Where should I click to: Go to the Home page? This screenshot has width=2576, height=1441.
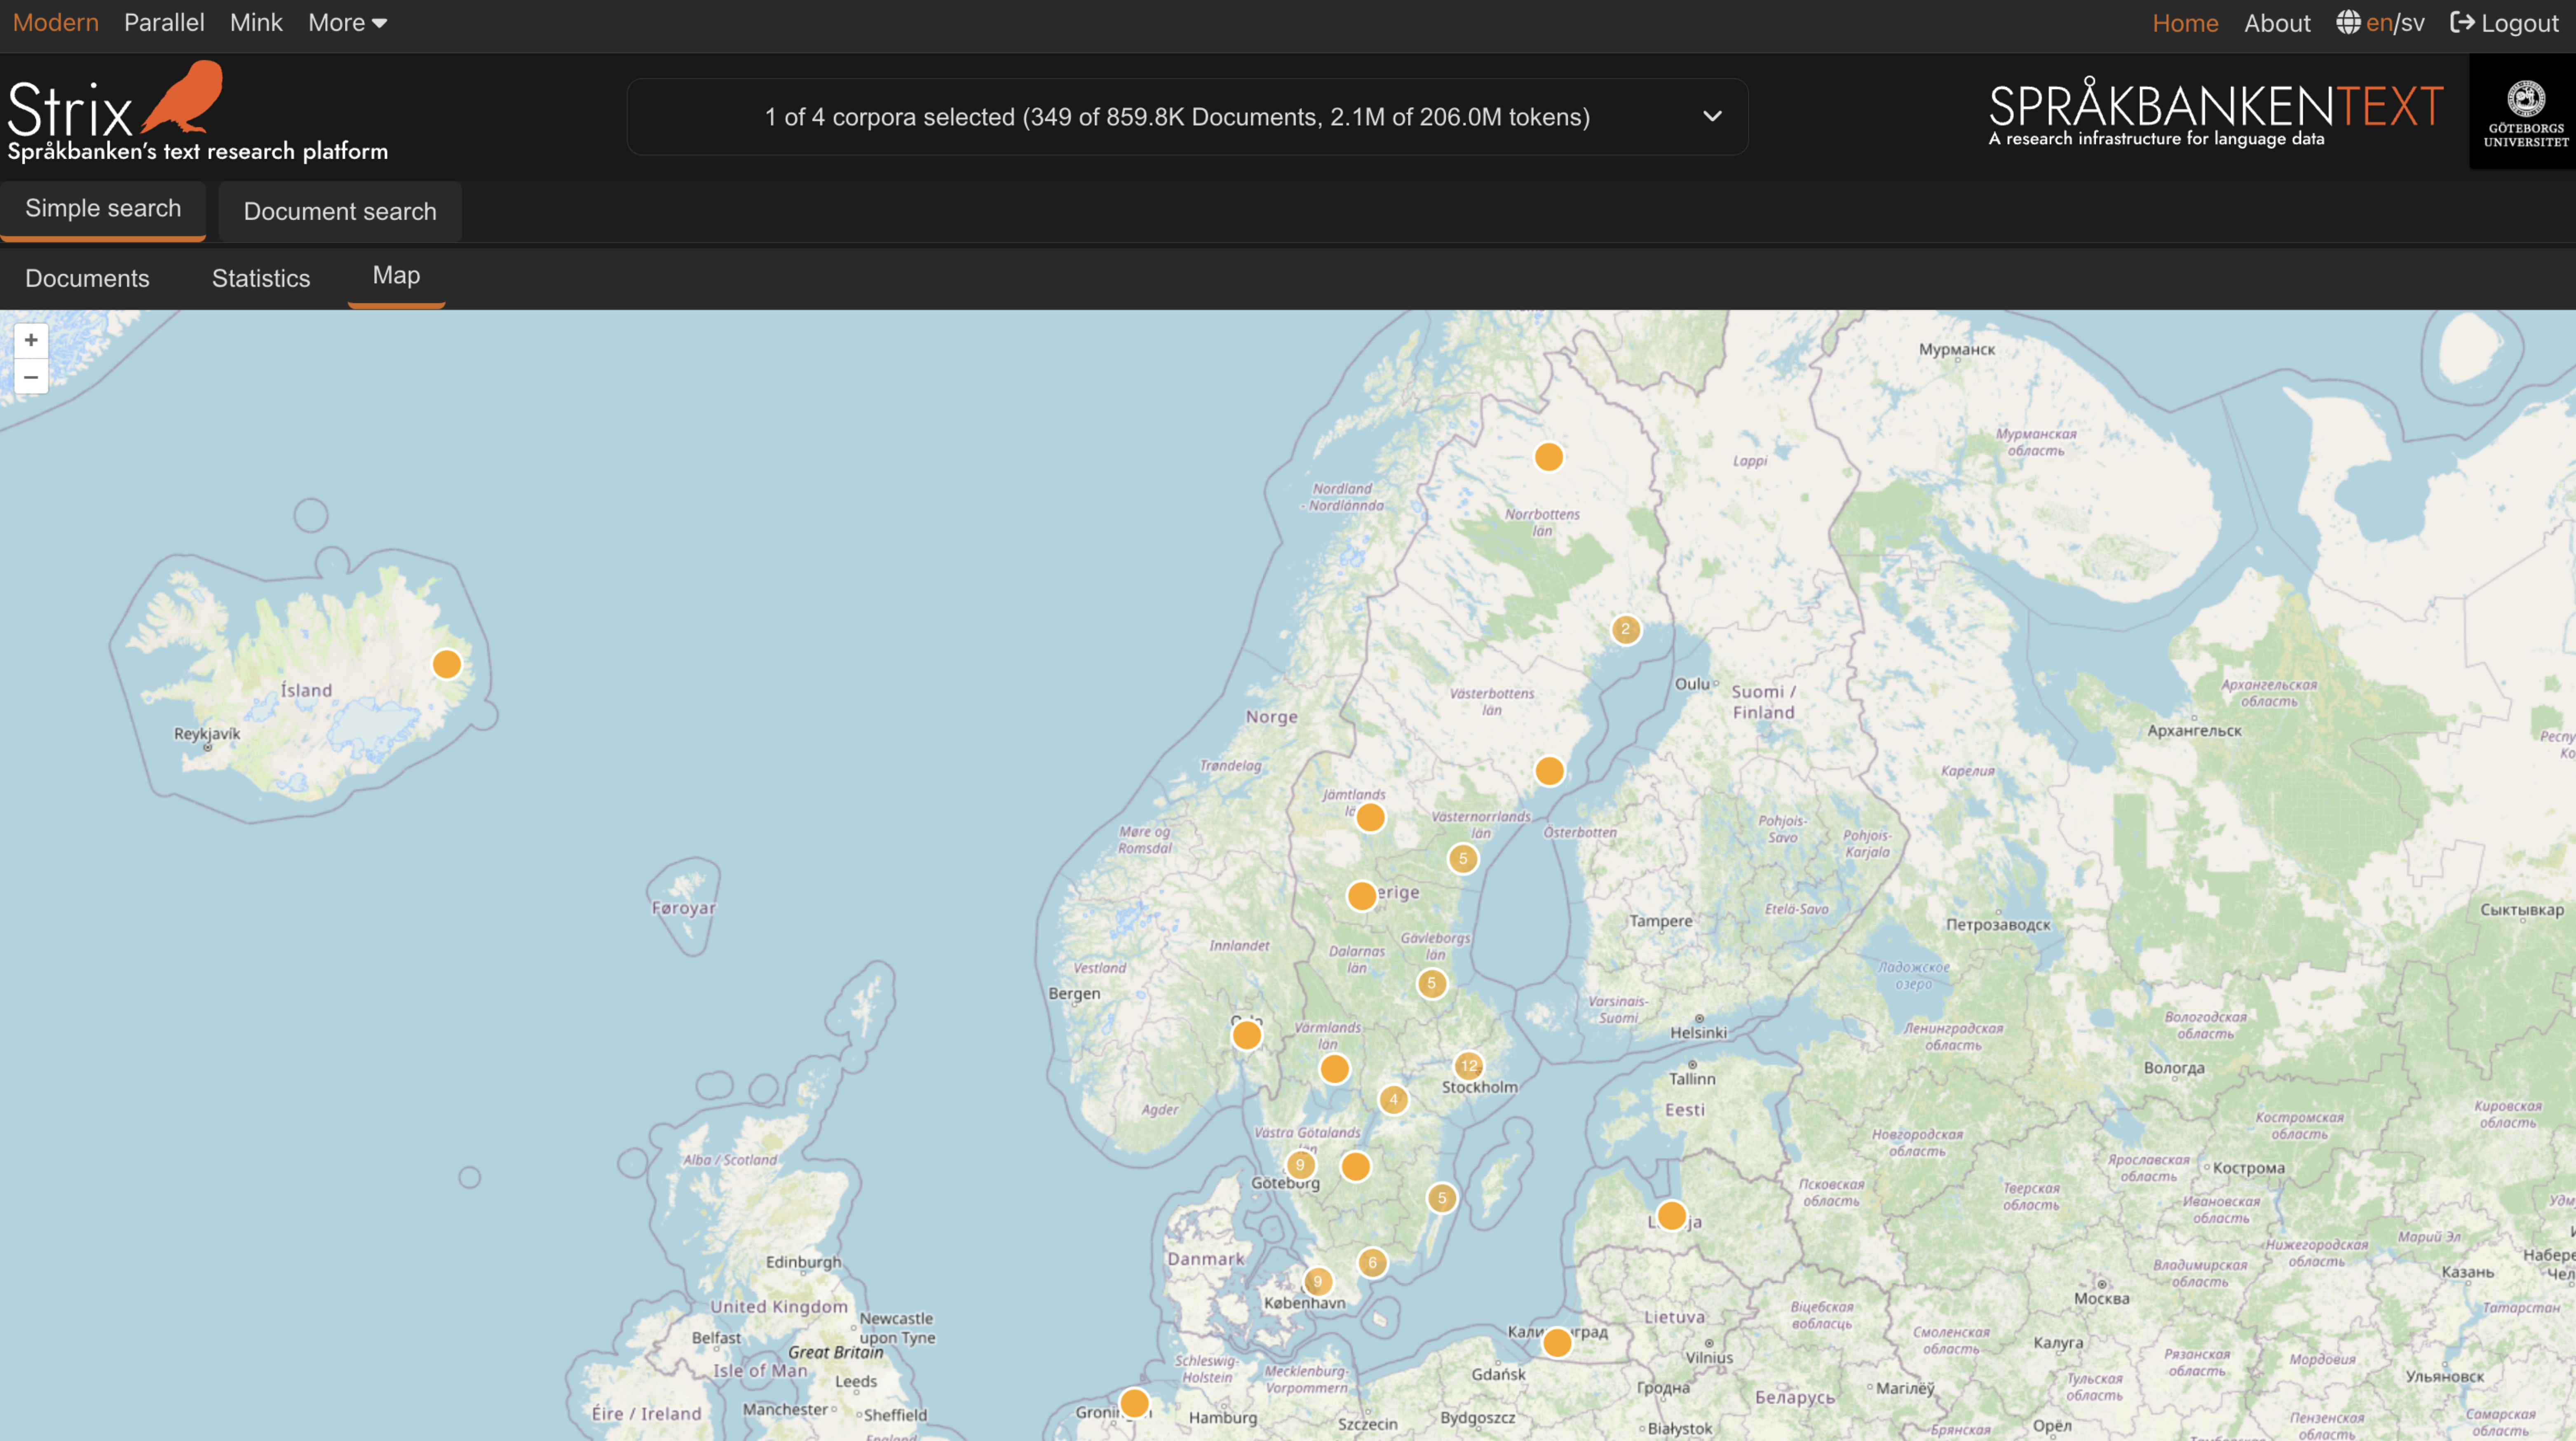pos(2185,23)
